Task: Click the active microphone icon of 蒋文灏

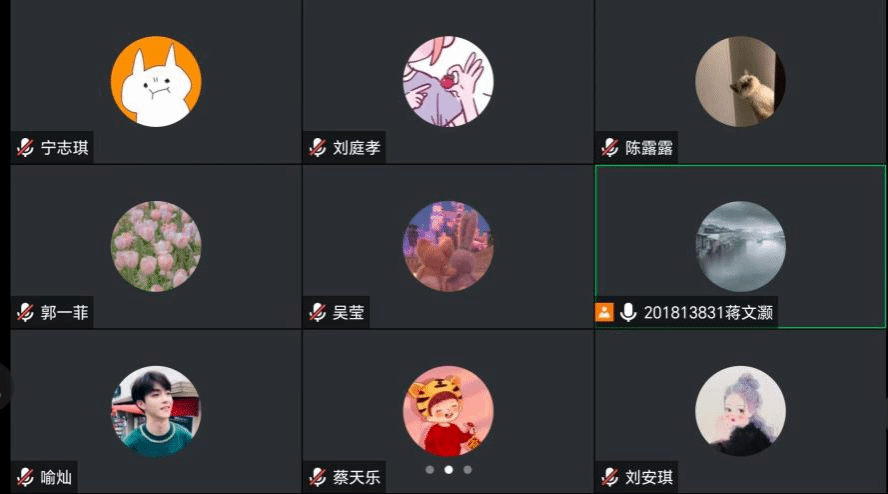Action: pos(628,312)
